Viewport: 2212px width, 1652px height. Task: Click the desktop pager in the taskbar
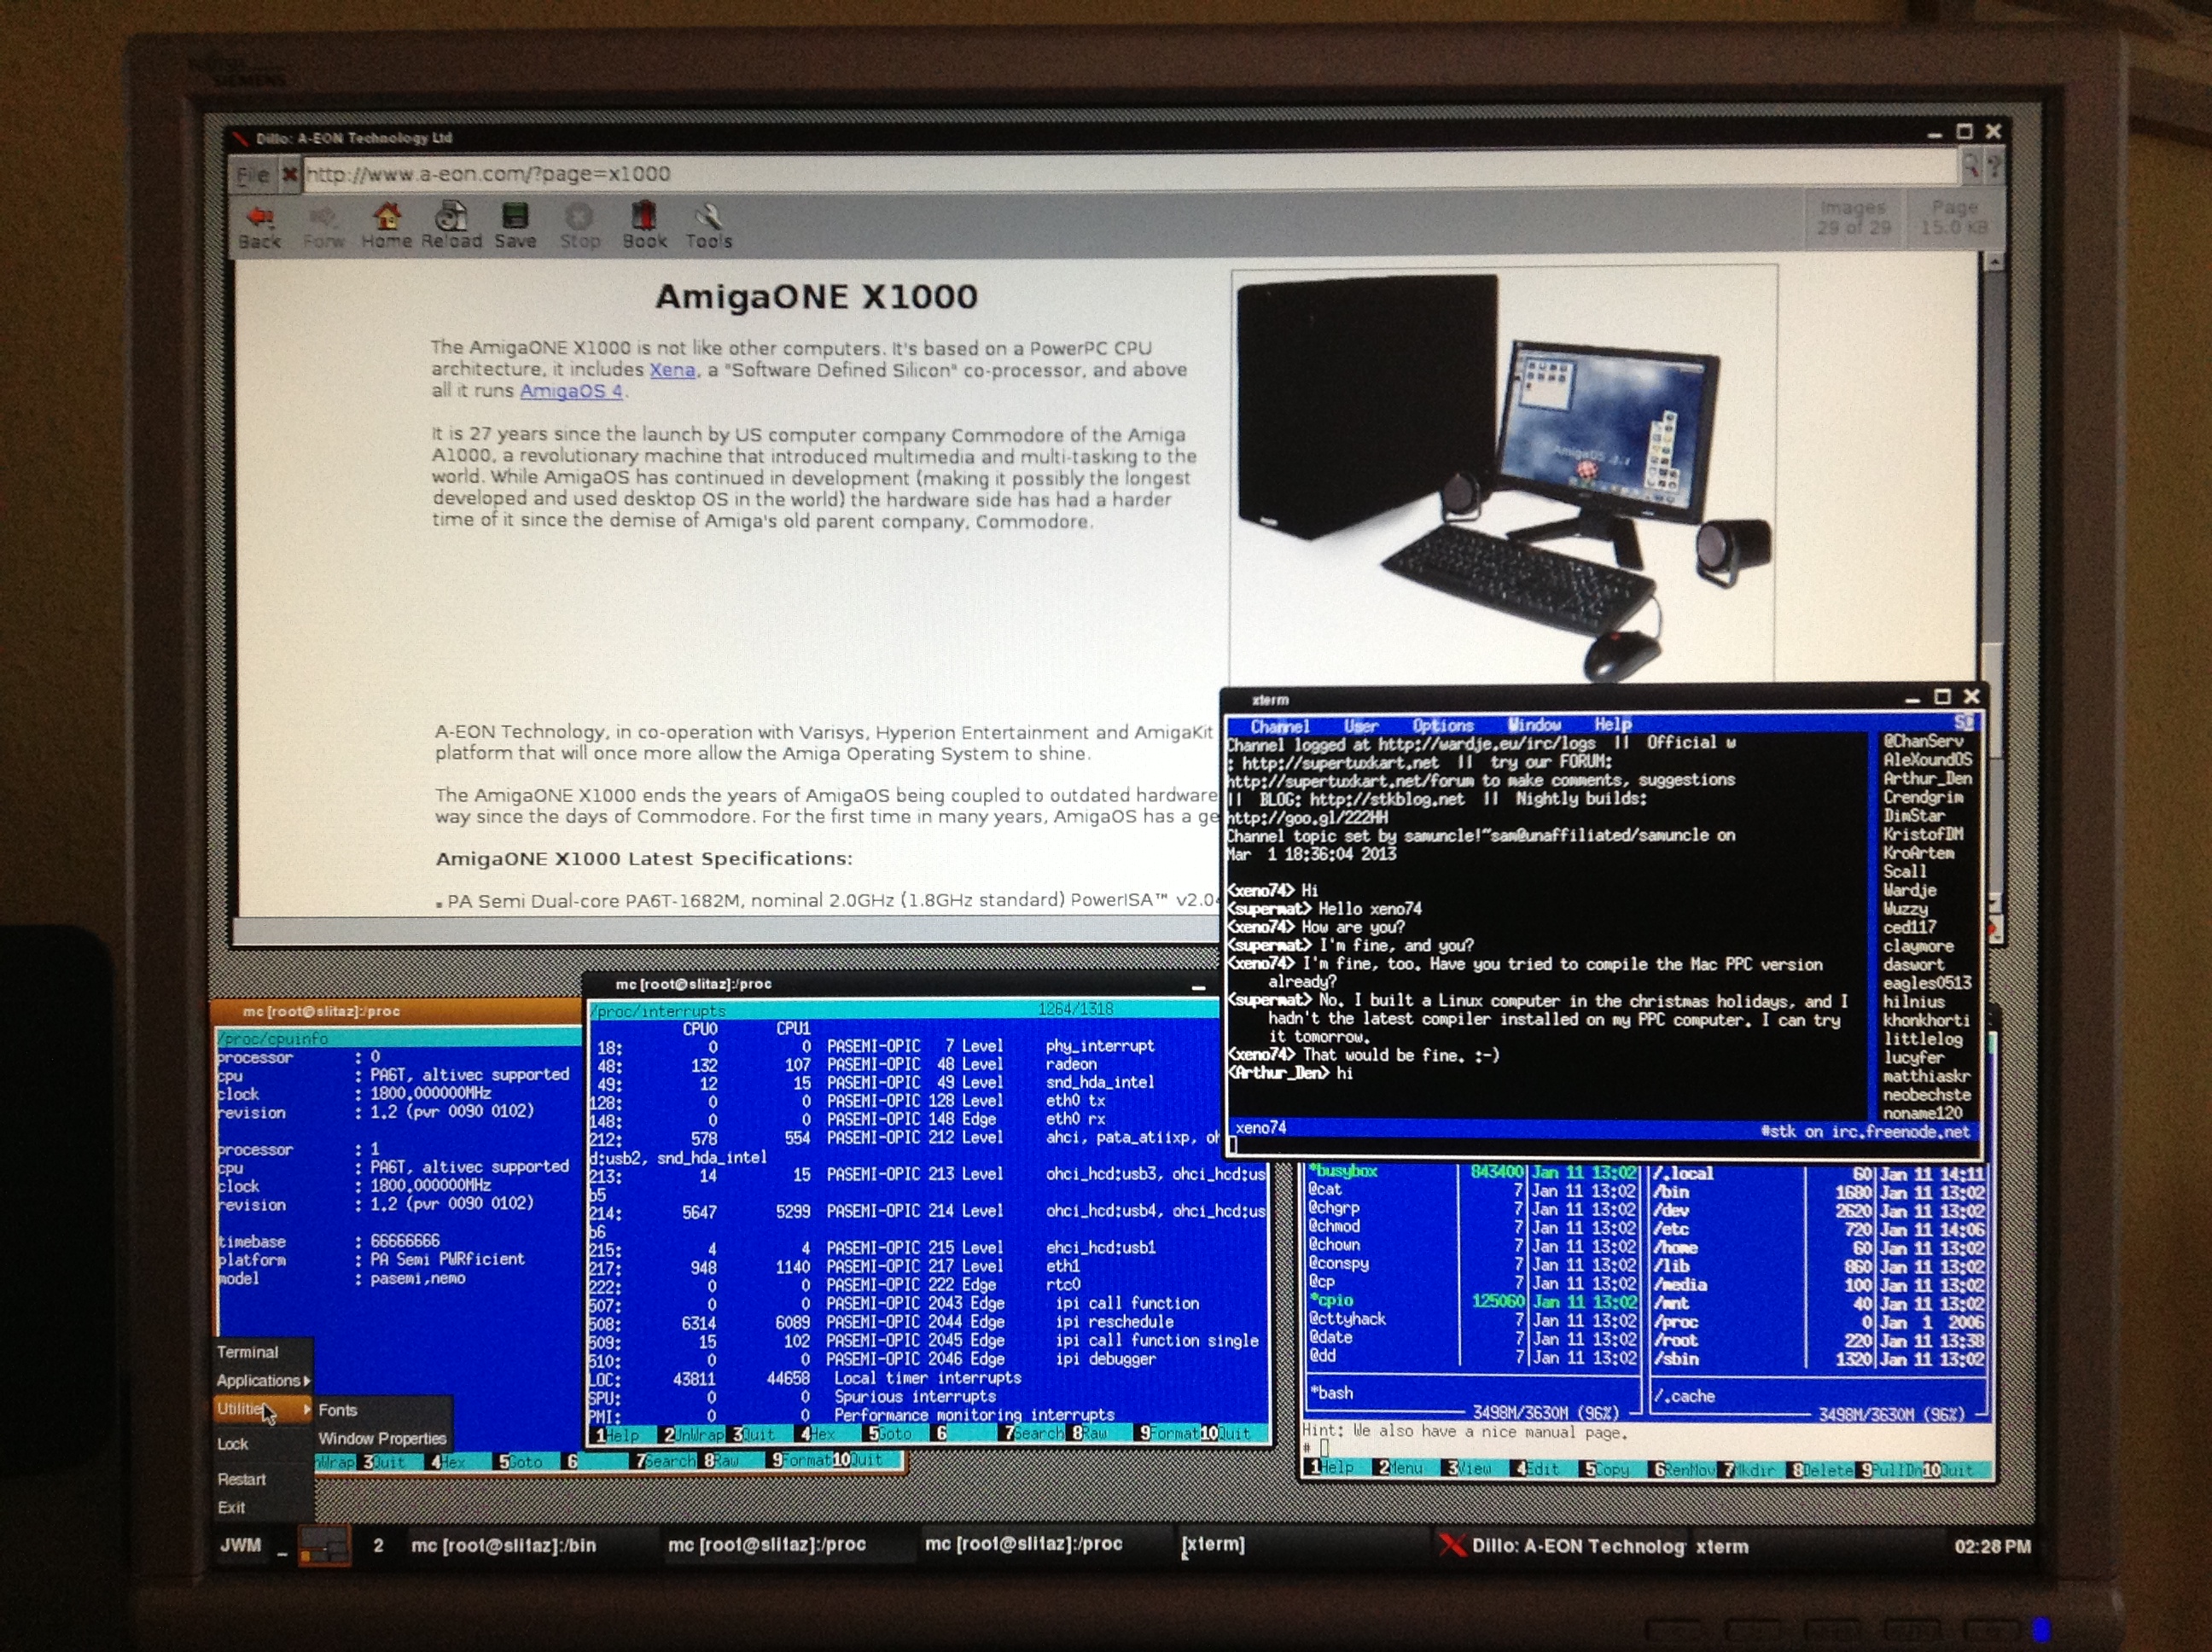tap(325, 1545)
